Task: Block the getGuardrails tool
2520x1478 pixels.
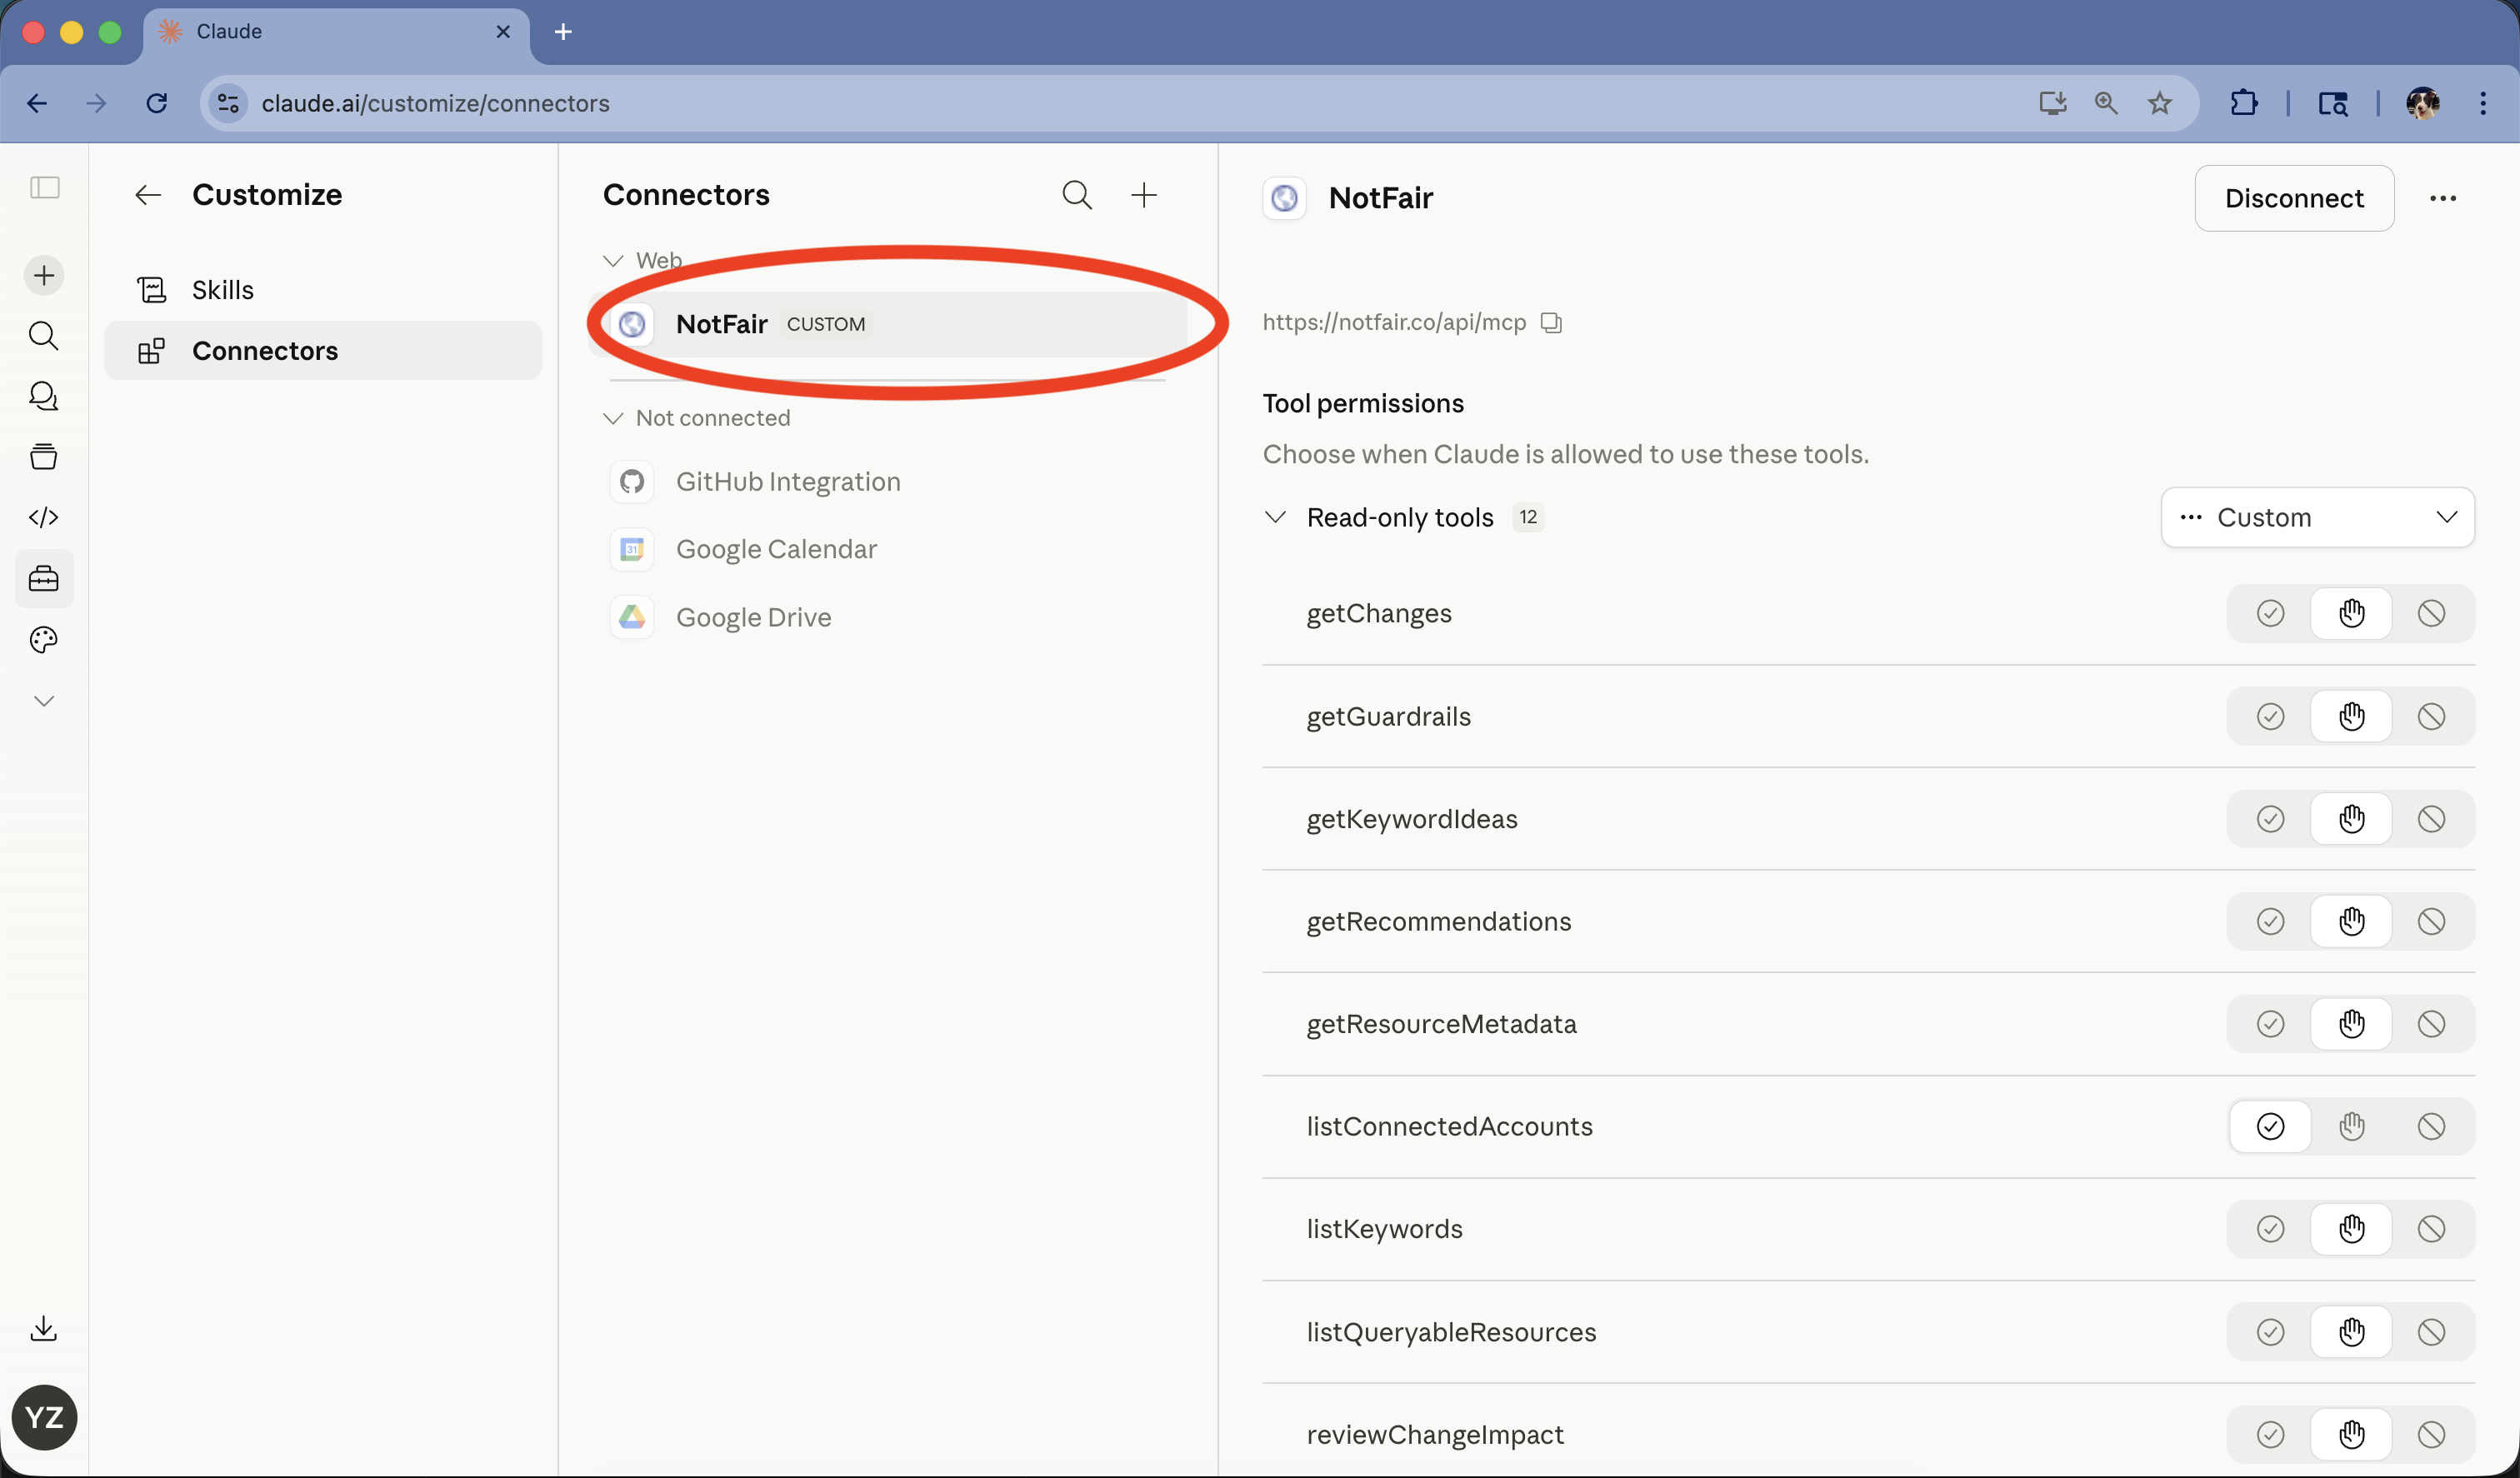Action: point(2431,716)
